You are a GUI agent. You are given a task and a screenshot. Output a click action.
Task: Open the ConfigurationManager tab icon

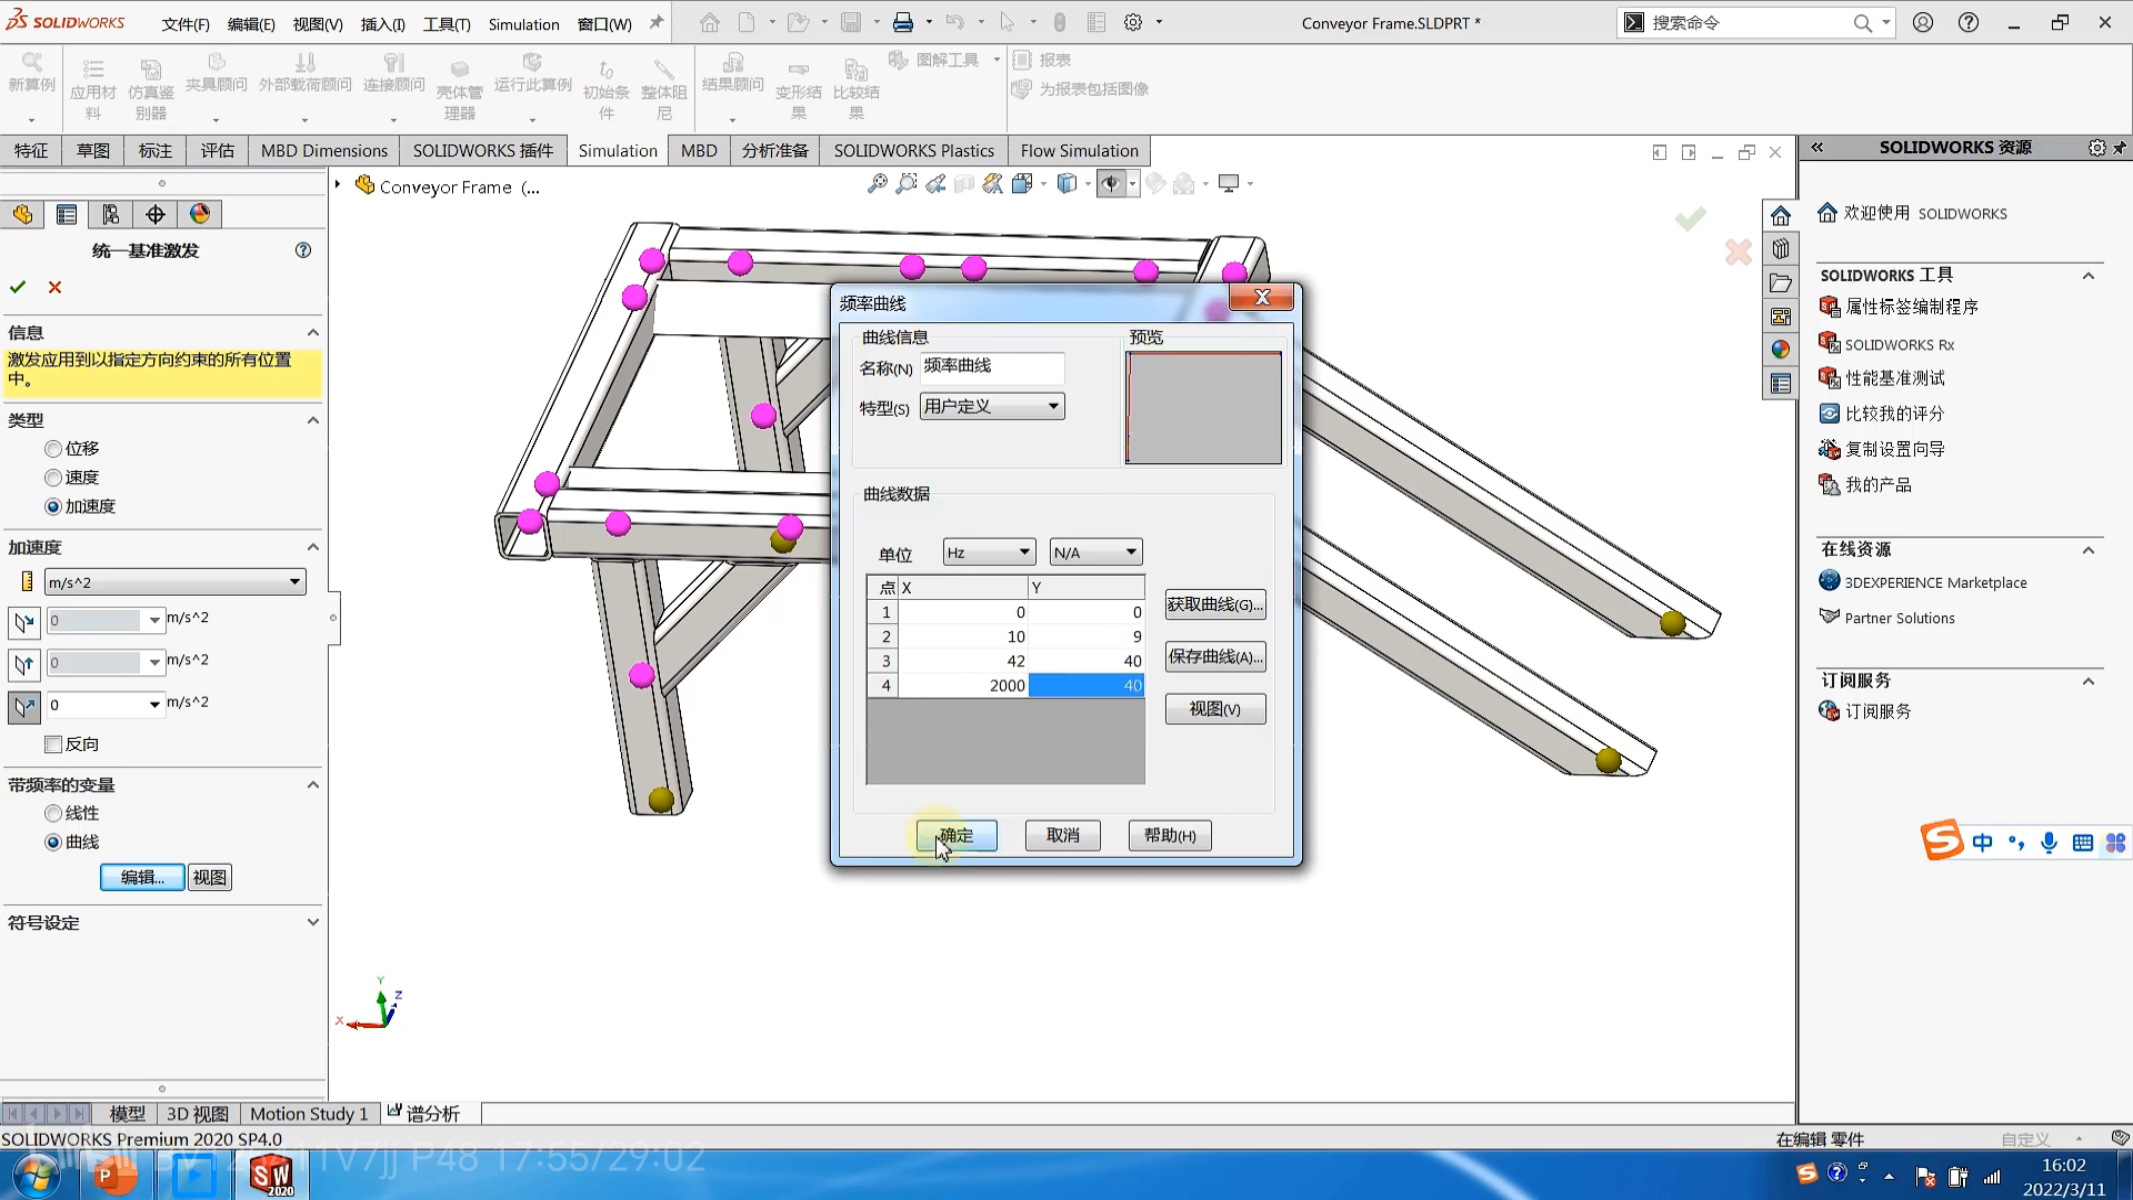pos(111,214)
